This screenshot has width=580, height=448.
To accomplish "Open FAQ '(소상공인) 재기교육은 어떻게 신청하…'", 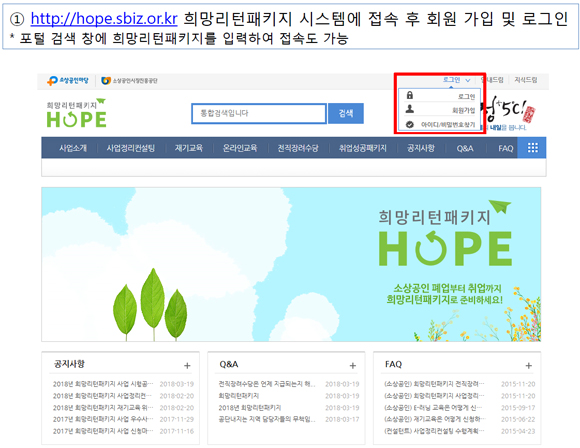I will click(x=434, y=419).
